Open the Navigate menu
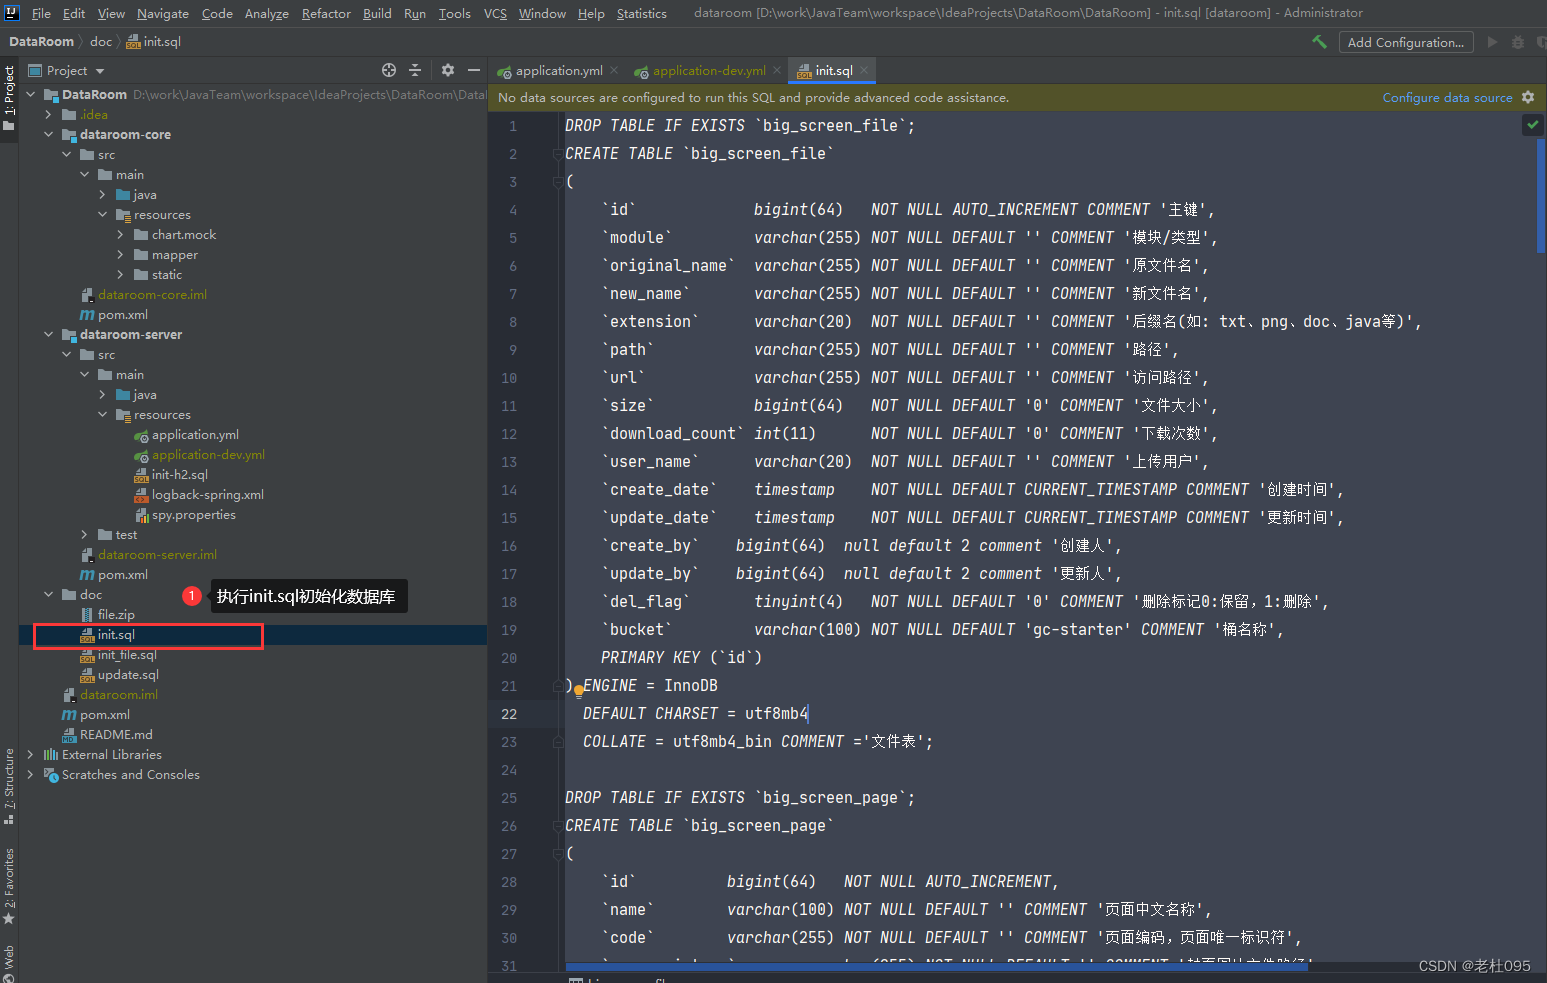Screen dimensions: 1547x983 coord(163,13)
